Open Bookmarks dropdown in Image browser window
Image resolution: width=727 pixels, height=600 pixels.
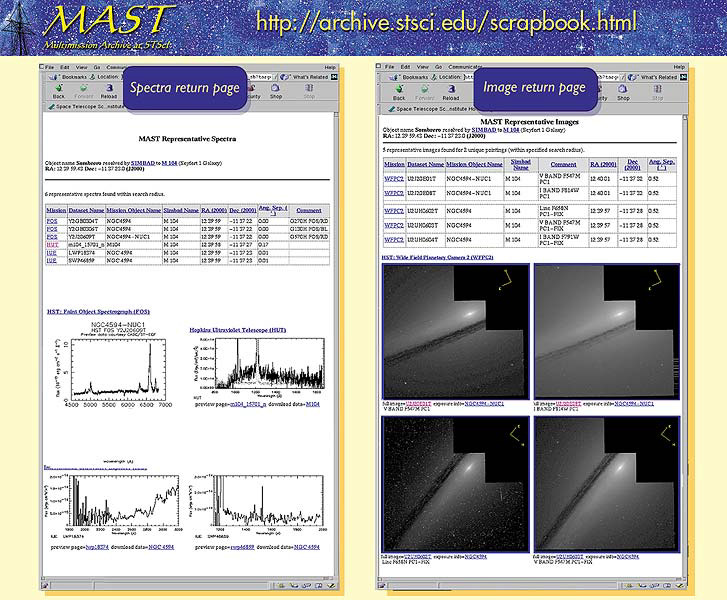[417, 75]
